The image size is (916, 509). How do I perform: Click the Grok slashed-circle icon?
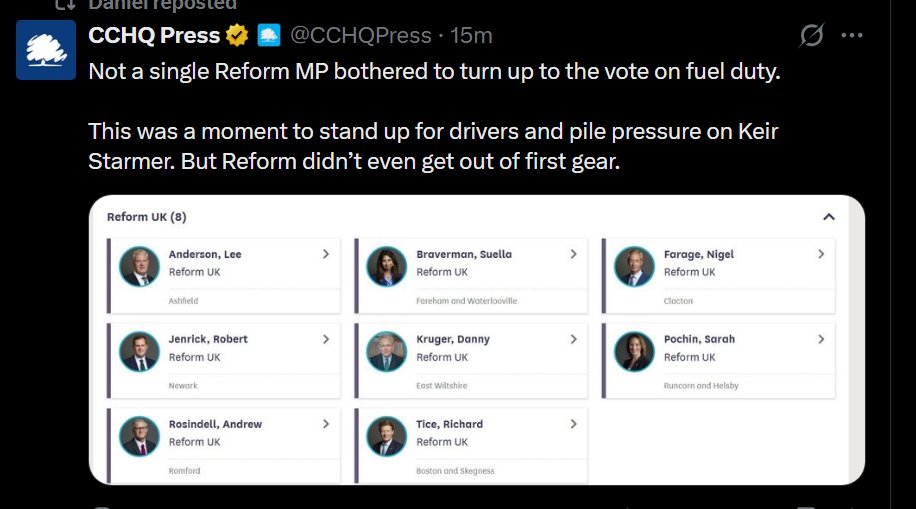[x=811, y=36]
